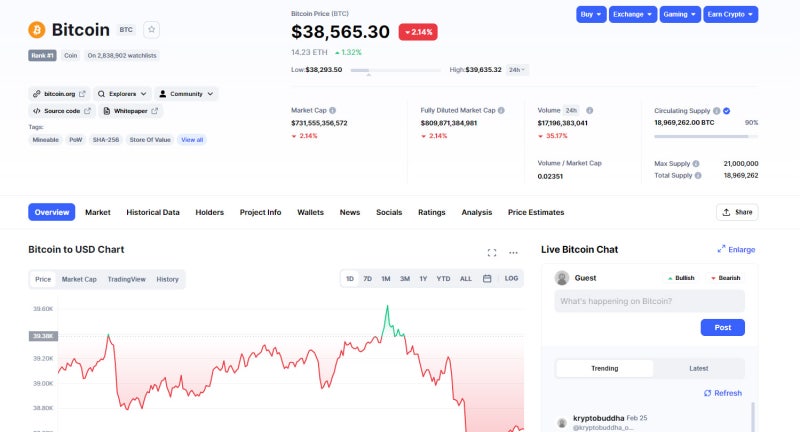Open the News tab
This screenshot has width=800, height=432.
click(x=350, y=212)
